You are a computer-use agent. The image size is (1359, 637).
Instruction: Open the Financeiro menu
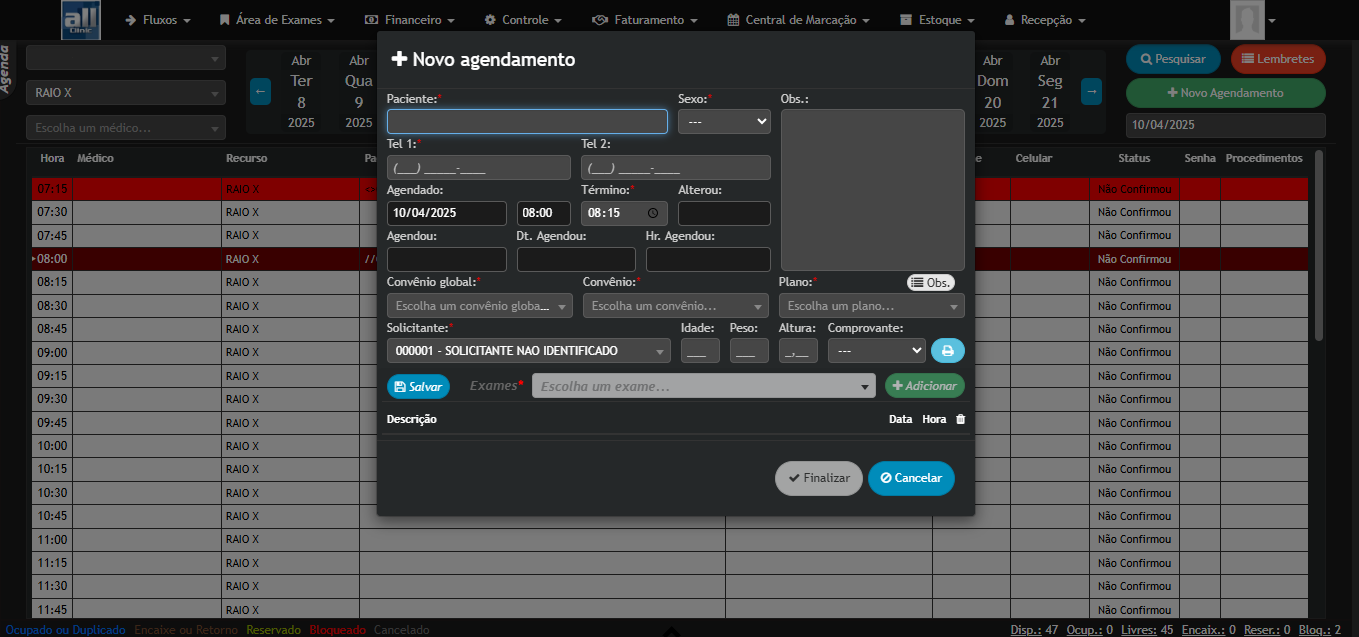click(x=410, y=20)
